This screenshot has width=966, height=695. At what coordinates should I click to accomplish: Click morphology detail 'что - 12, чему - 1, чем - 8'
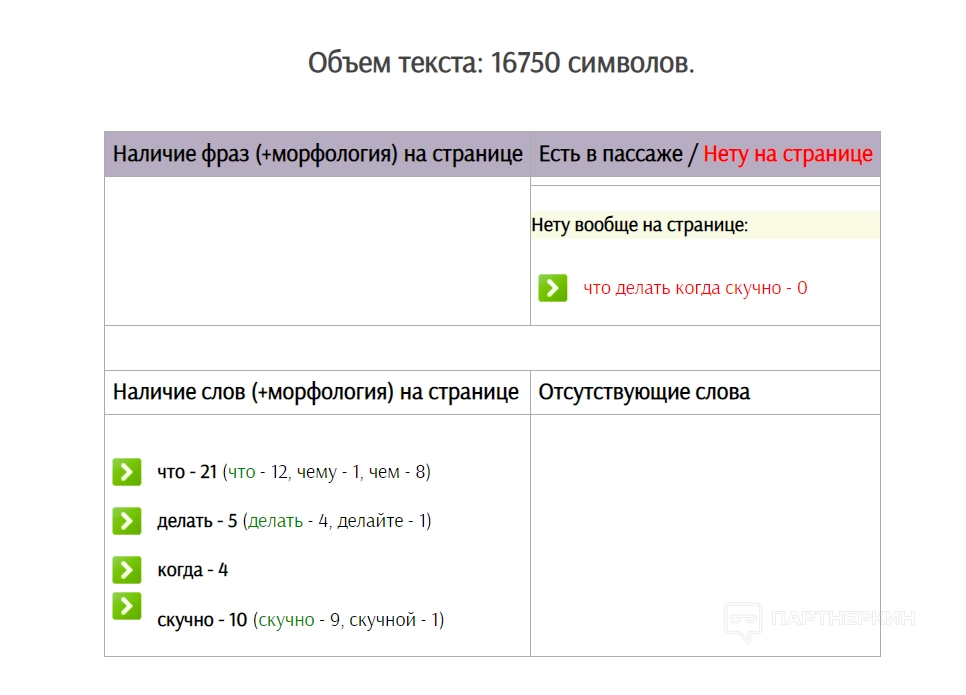pyautogui.click(x=327, y=472)
